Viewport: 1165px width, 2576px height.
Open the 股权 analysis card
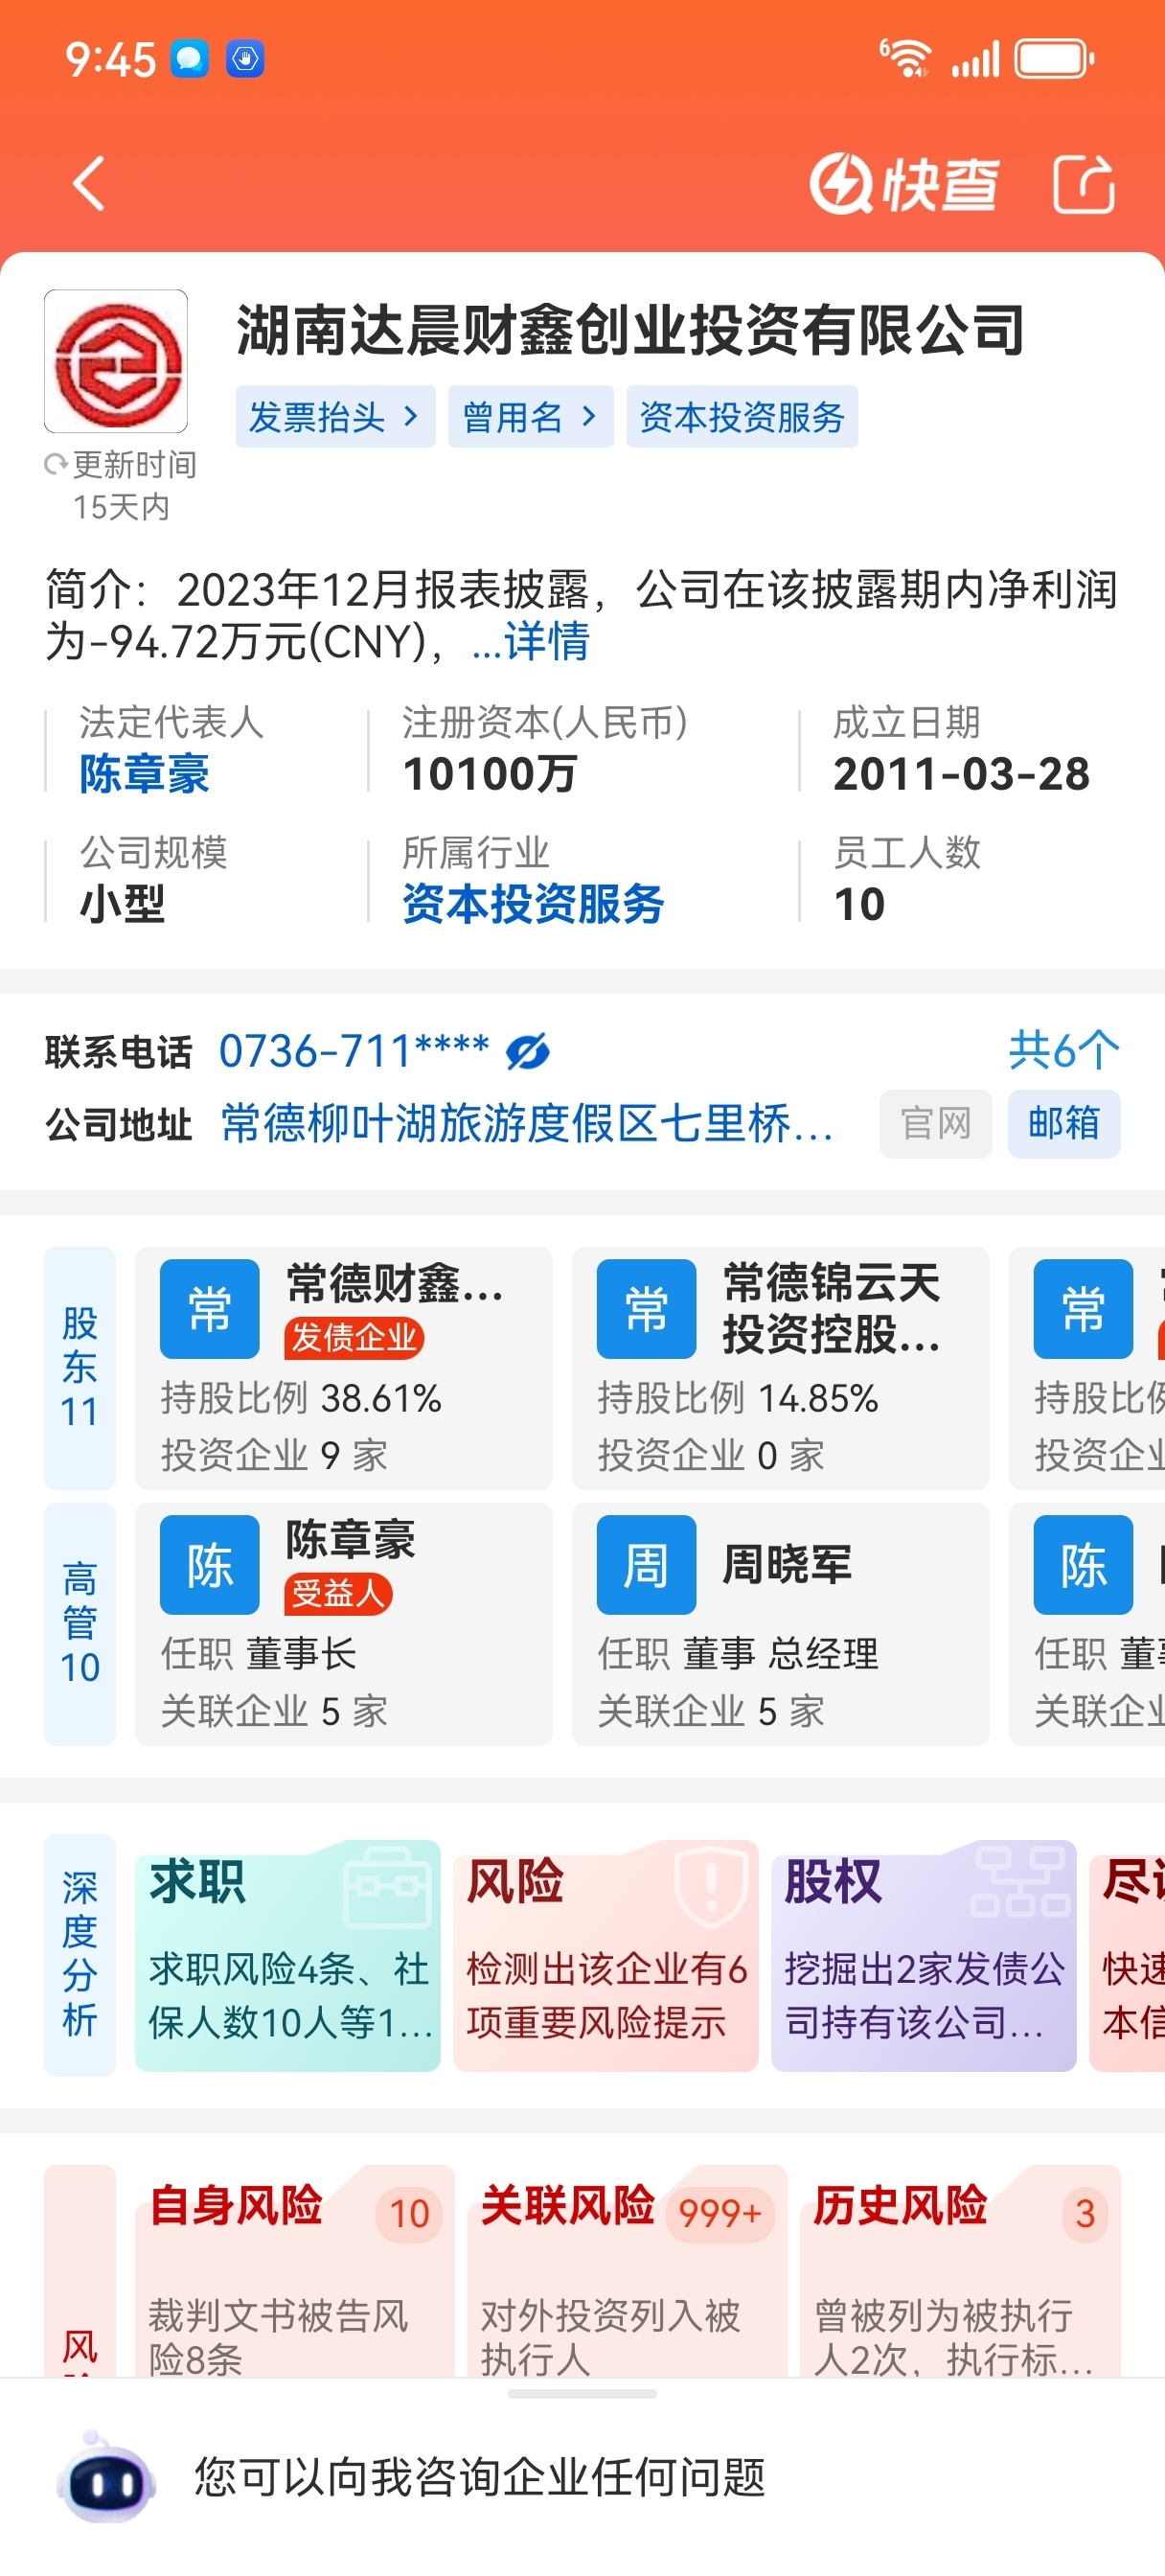click(x=924, y=1956)
